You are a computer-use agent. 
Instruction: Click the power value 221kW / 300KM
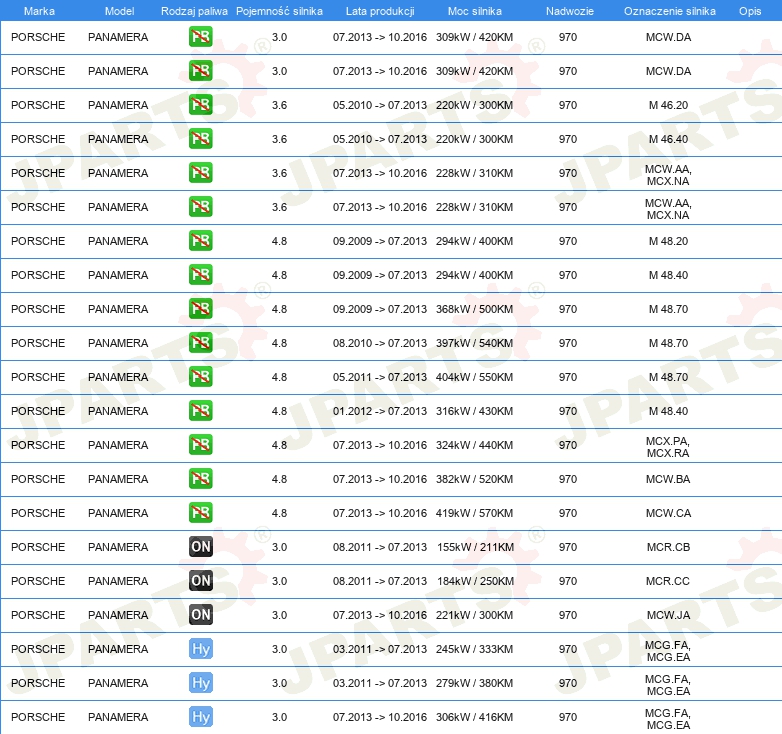474,615
